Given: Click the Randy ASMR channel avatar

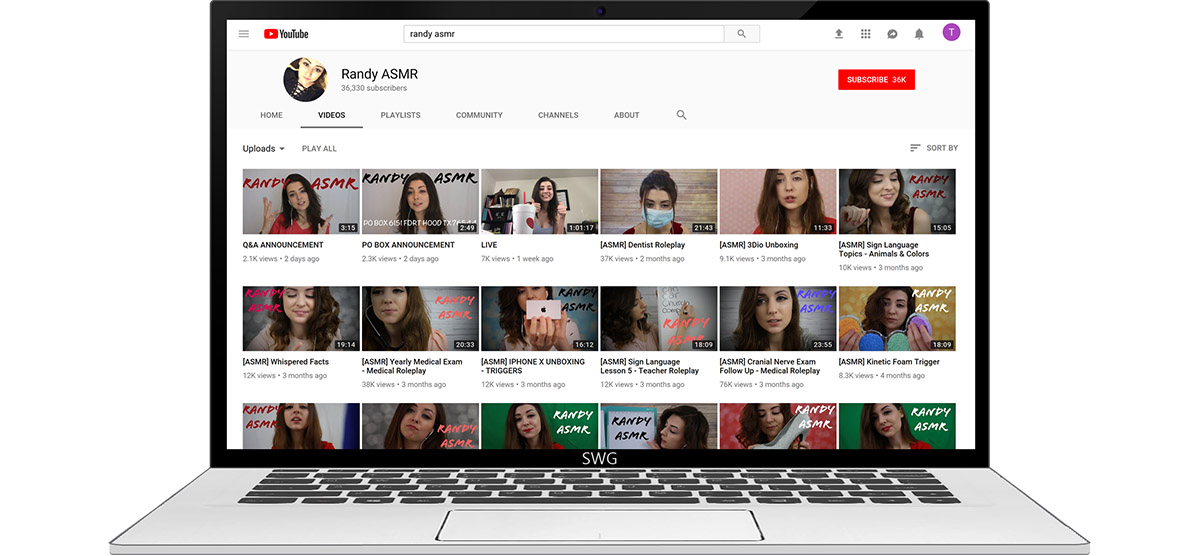Looking at the screenshot, I should (305, 79).
